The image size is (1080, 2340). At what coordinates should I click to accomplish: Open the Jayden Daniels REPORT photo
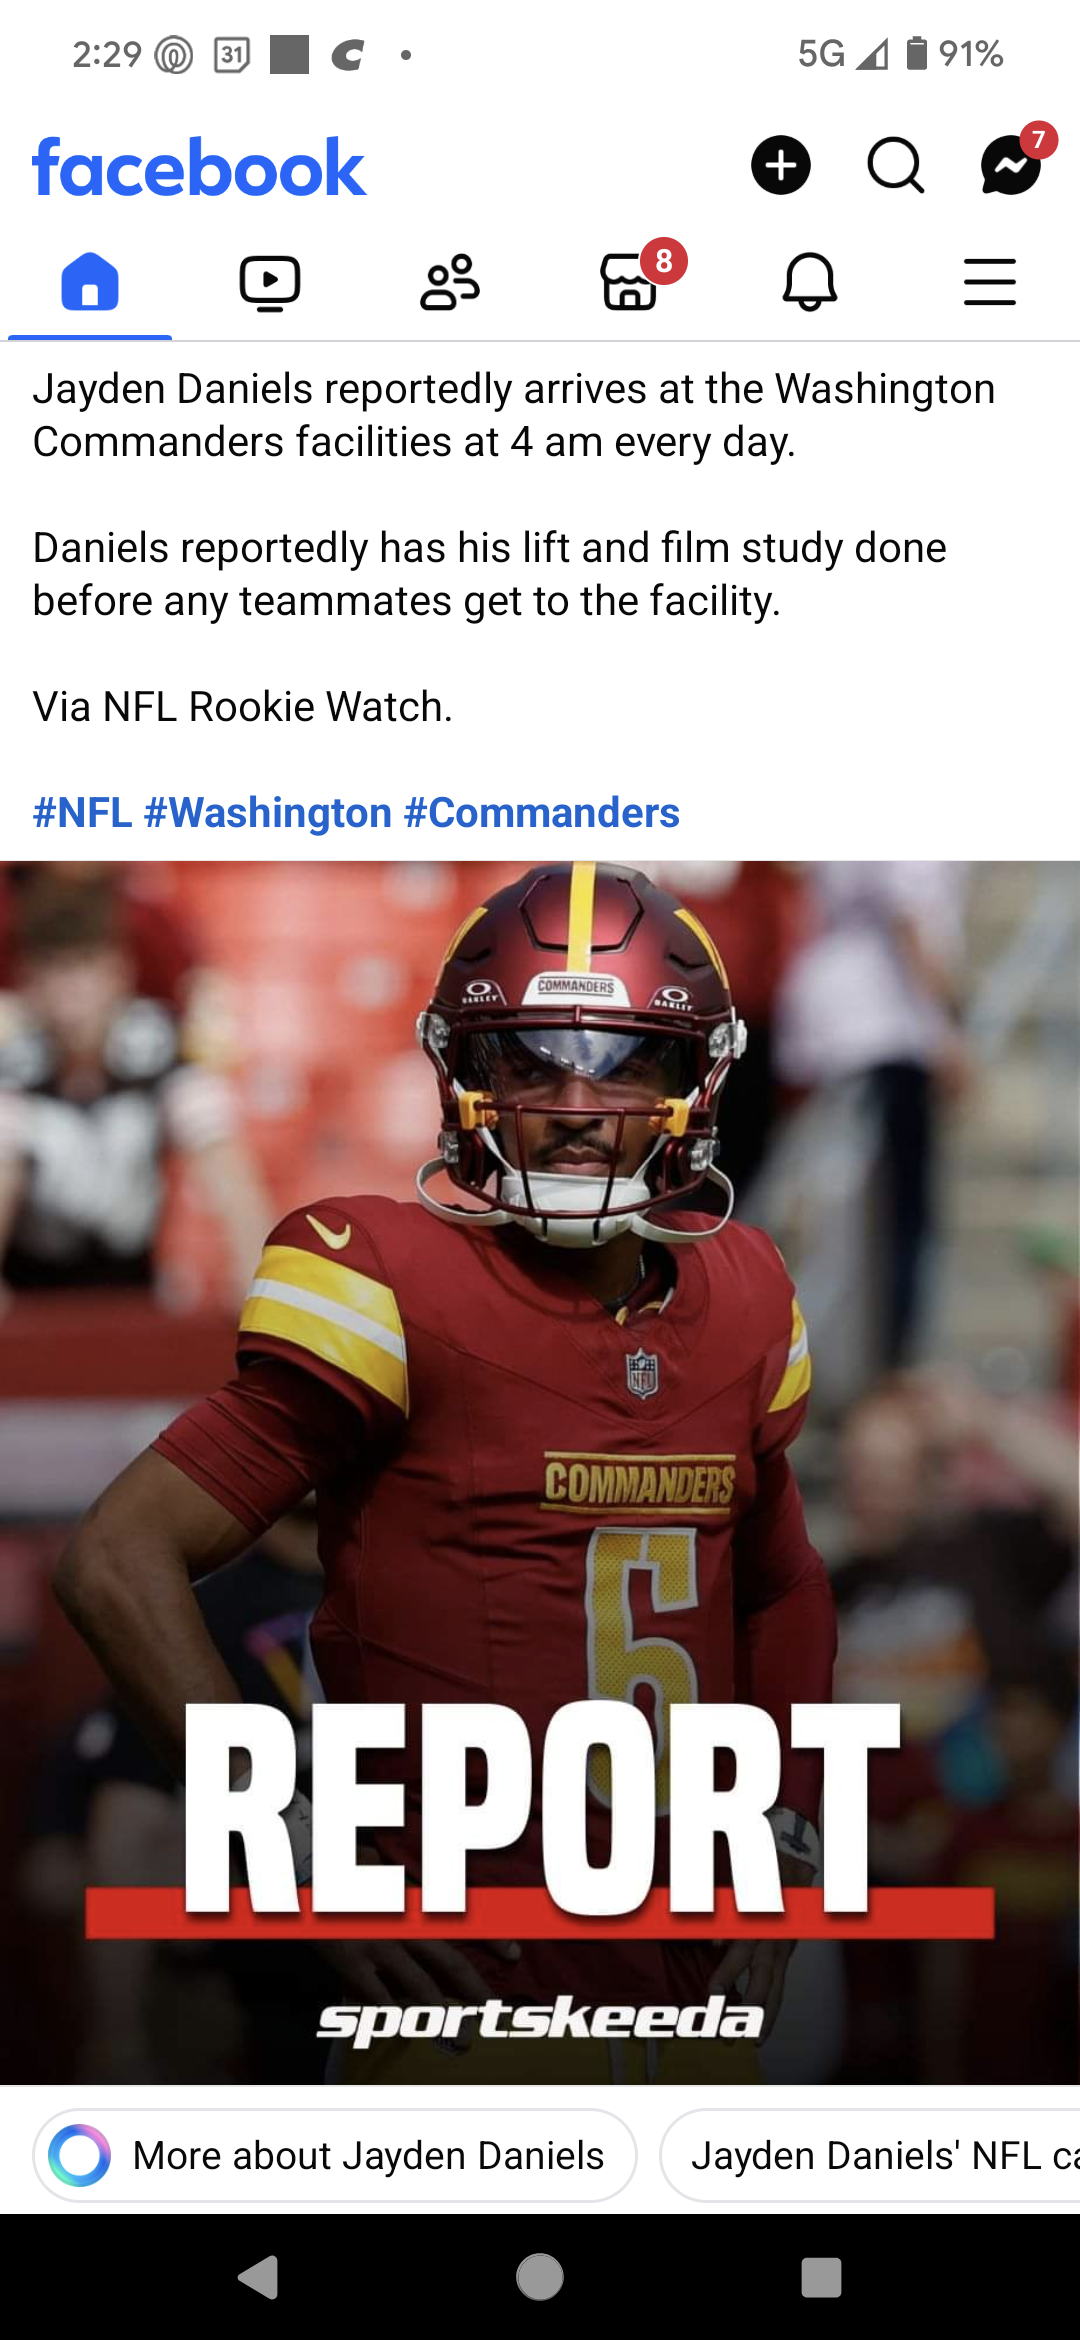click(x=540, y=1472)
